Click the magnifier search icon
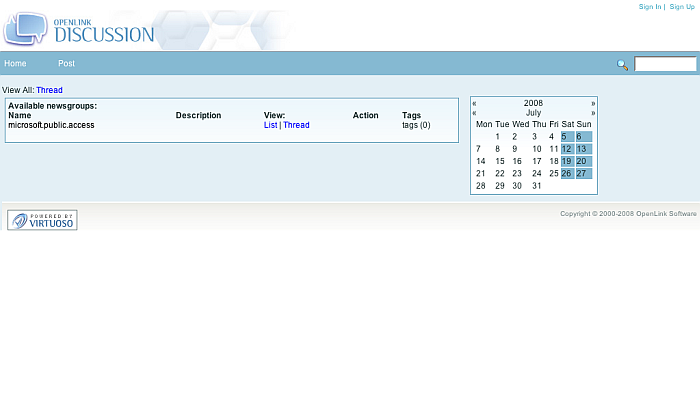Screen dimensions: 700x399 pyautogui.click(x=622, y=65)
